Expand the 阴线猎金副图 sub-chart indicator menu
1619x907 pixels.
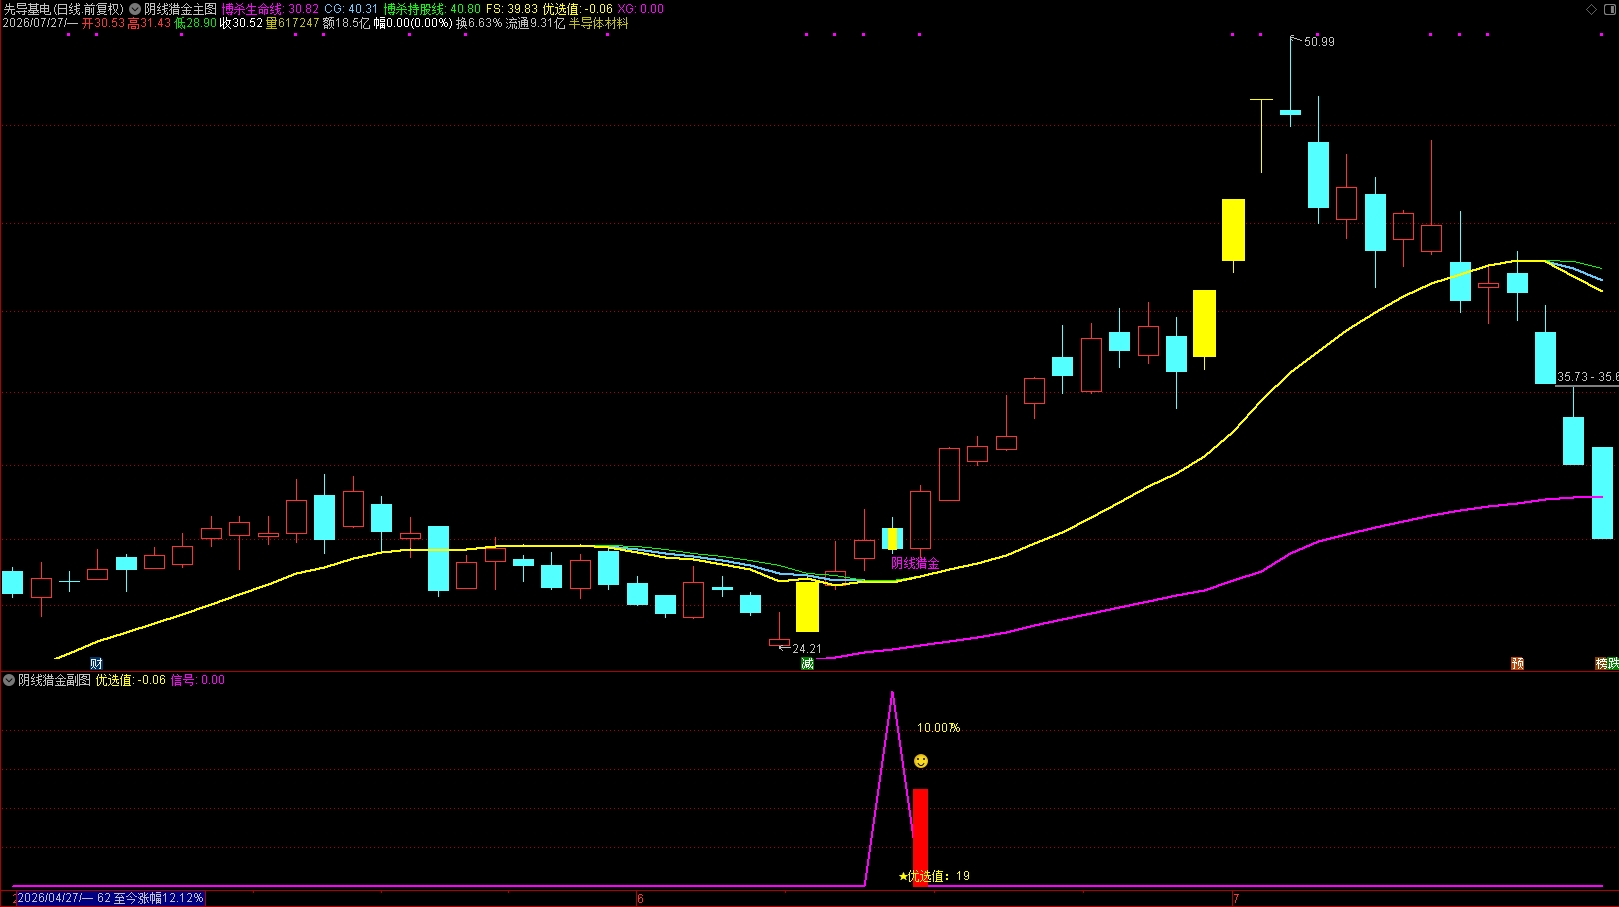click(9, 680)
